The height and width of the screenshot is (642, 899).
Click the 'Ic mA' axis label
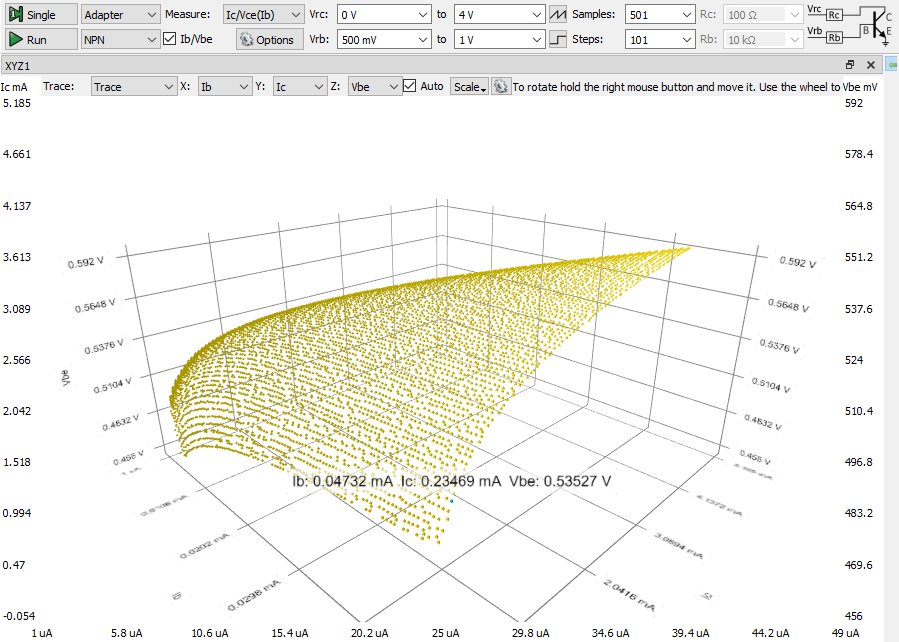(14, 87)
